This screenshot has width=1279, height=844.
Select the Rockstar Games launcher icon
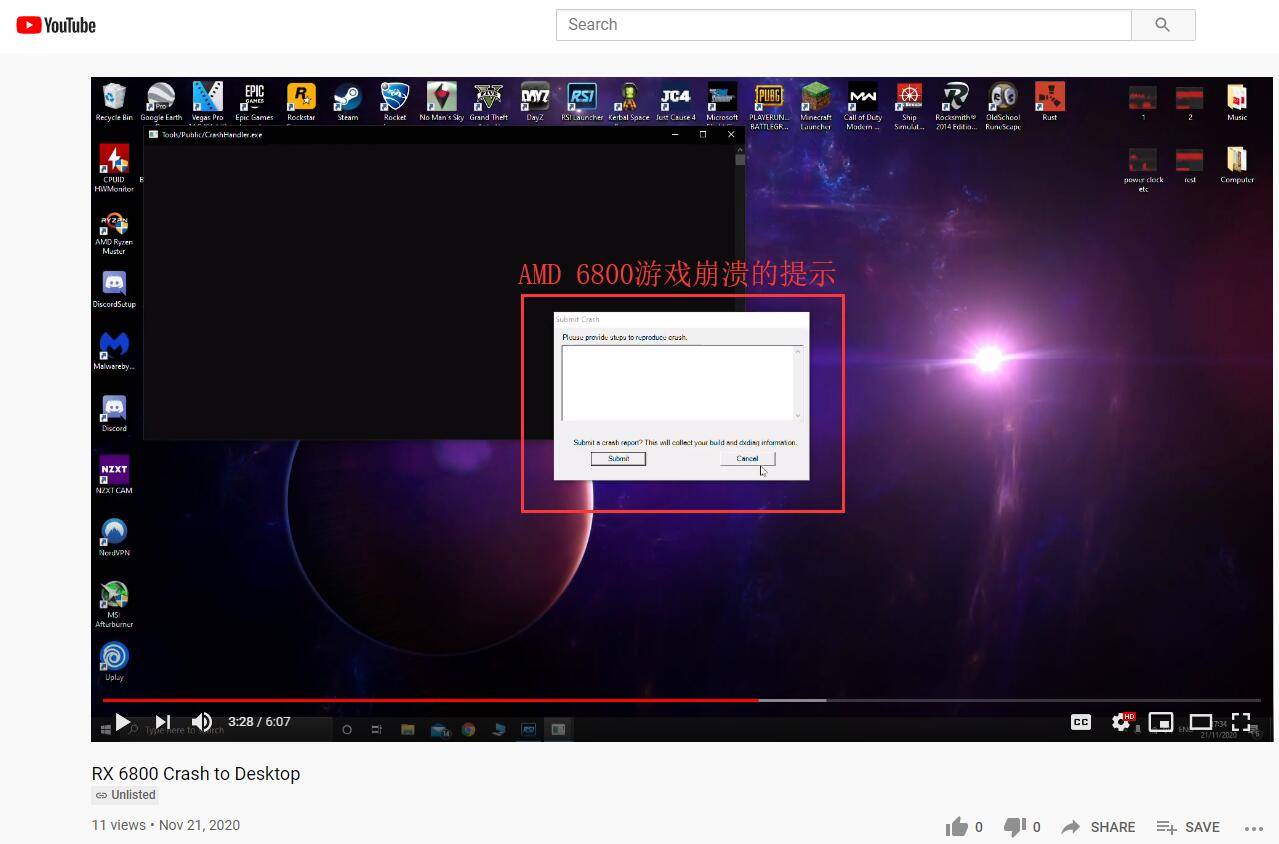point(301,102)
